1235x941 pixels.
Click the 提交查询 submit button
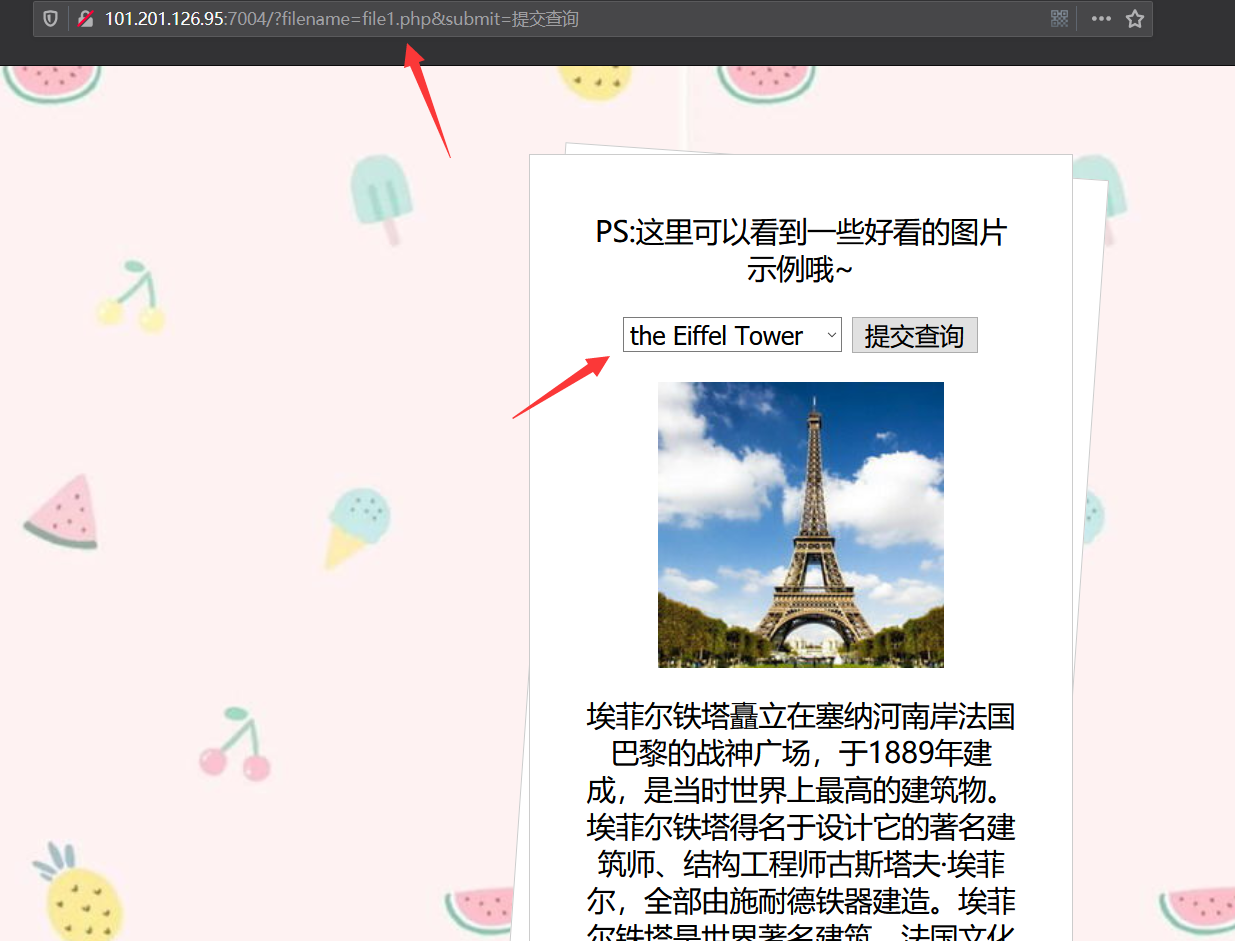pos(914,335)
